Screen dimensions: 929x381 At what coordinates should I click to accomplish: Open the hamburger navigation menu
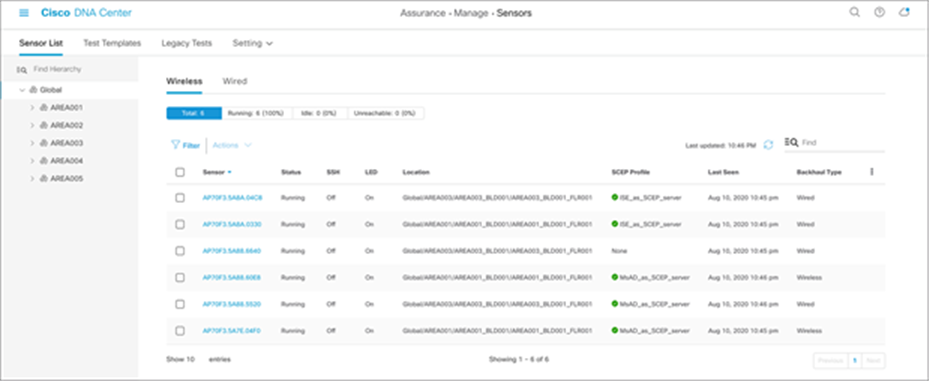[x=24, y=12]
